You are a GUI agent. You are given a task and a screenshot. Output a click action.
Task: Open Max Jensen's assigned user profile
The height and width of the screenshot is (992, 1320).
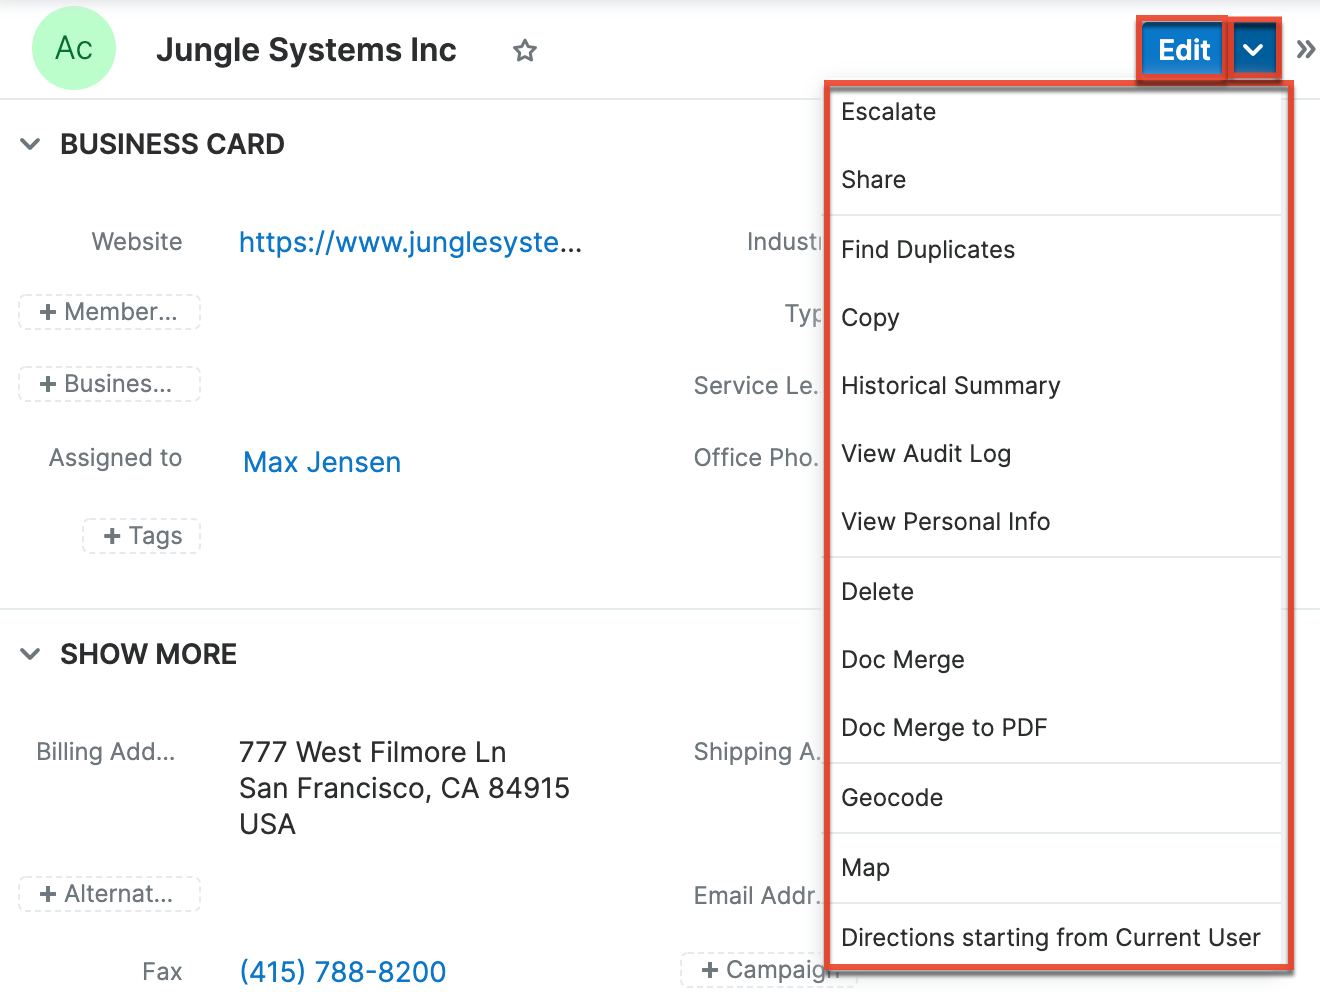321,461
